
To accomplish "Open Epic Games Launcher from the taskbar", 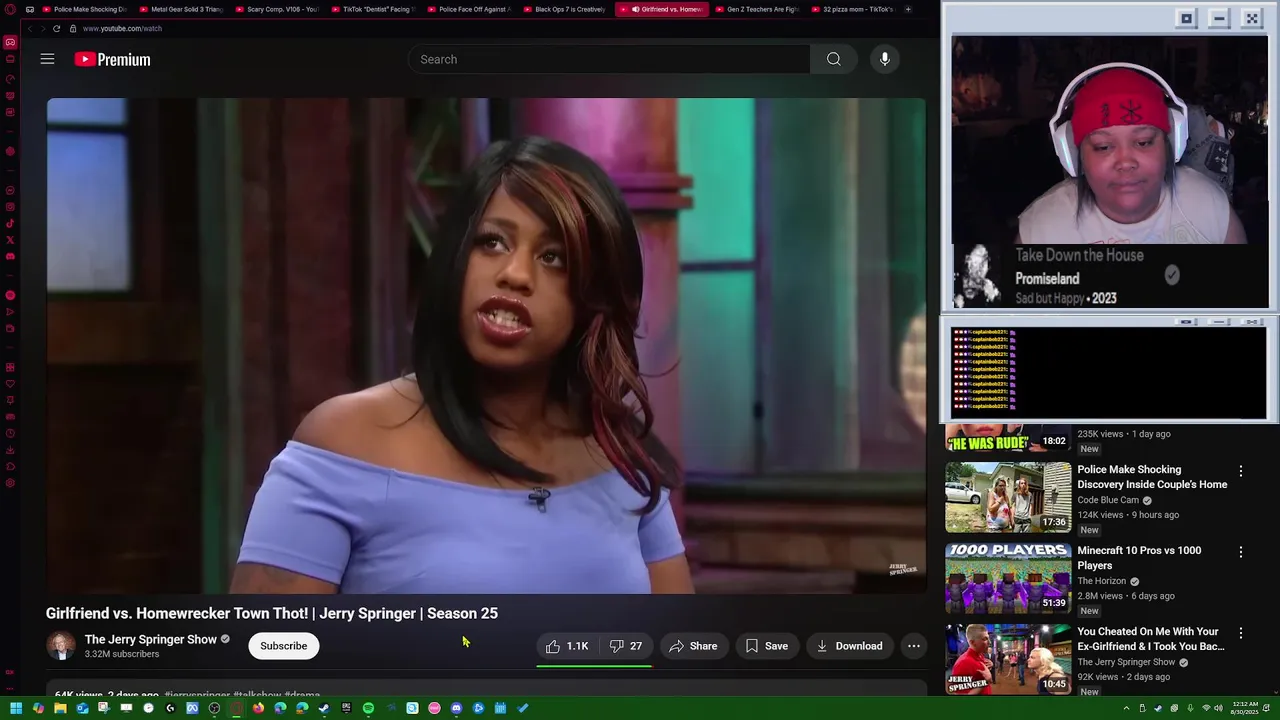I will click(x=346, y=708).
